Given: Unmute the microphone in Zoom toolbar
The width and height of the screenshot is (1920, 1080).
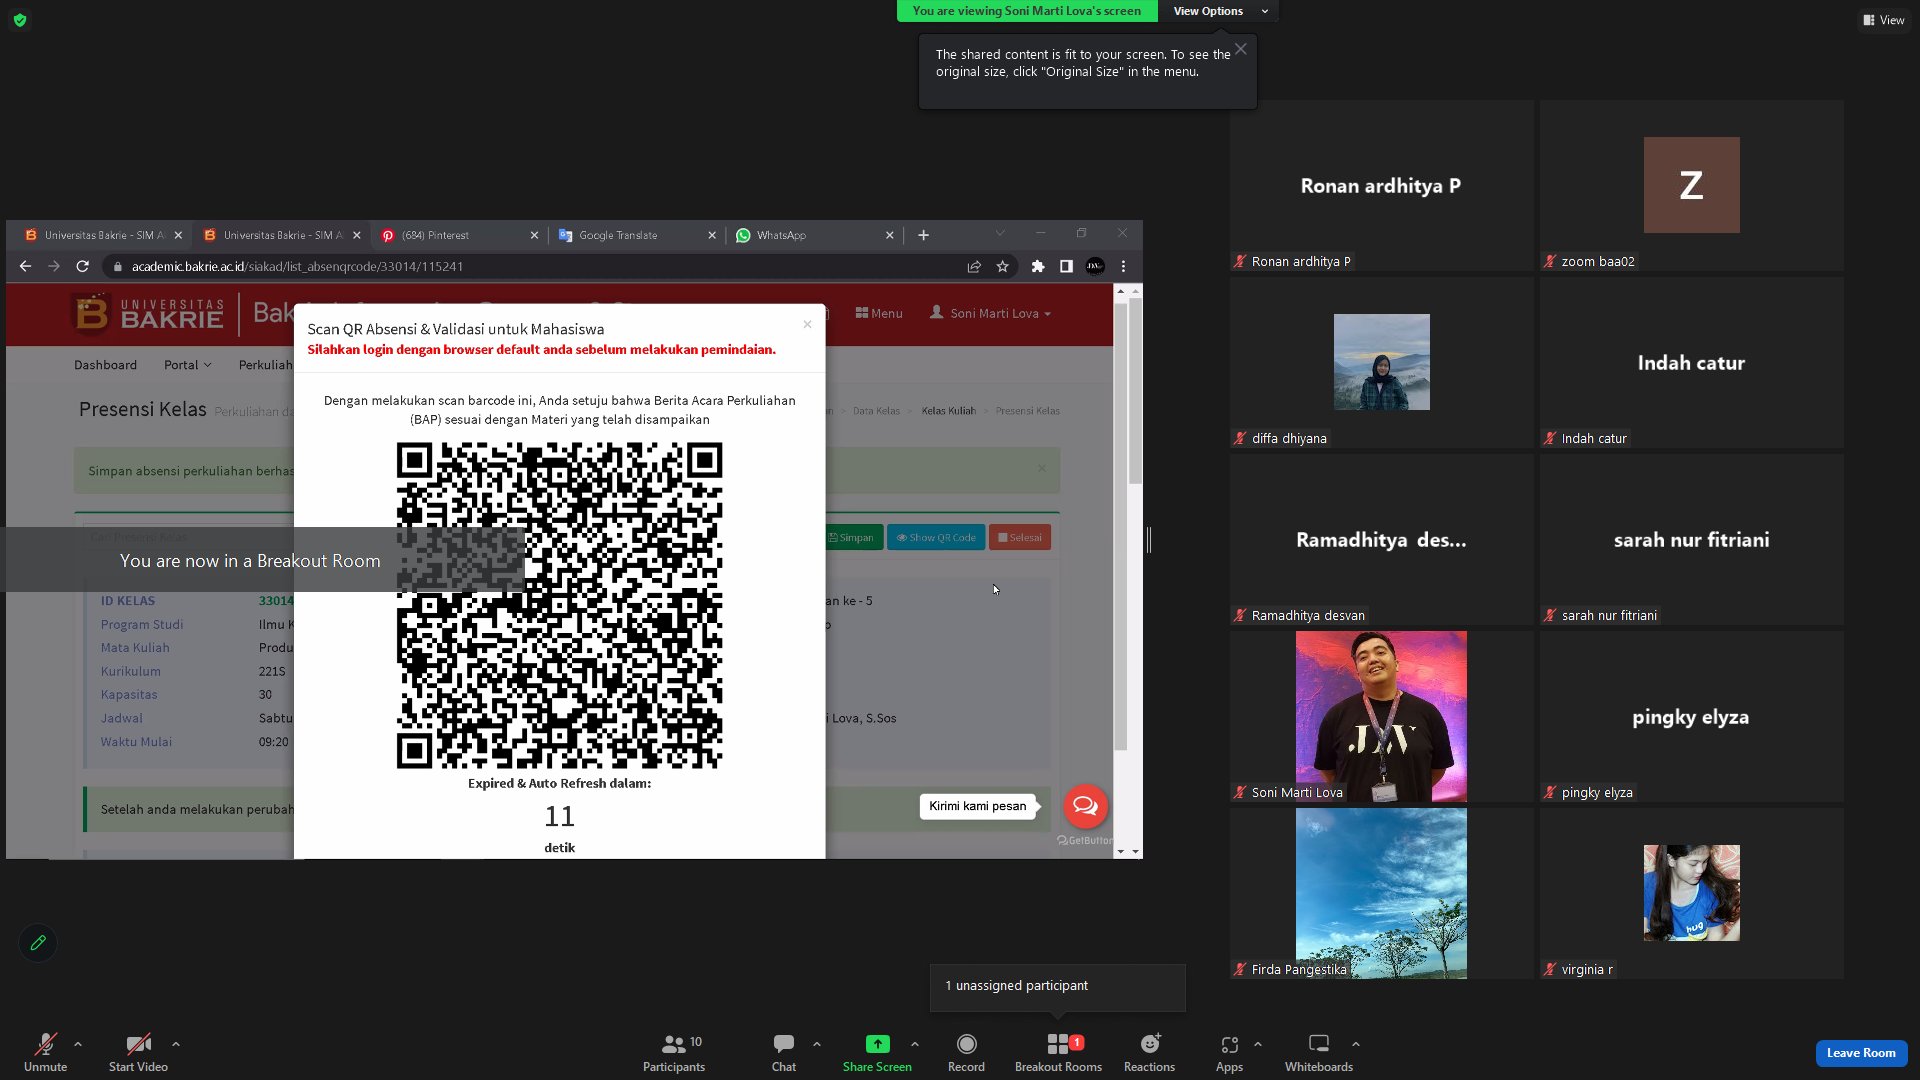Looking at the screenshot, I should click(x=45, y=1052).
